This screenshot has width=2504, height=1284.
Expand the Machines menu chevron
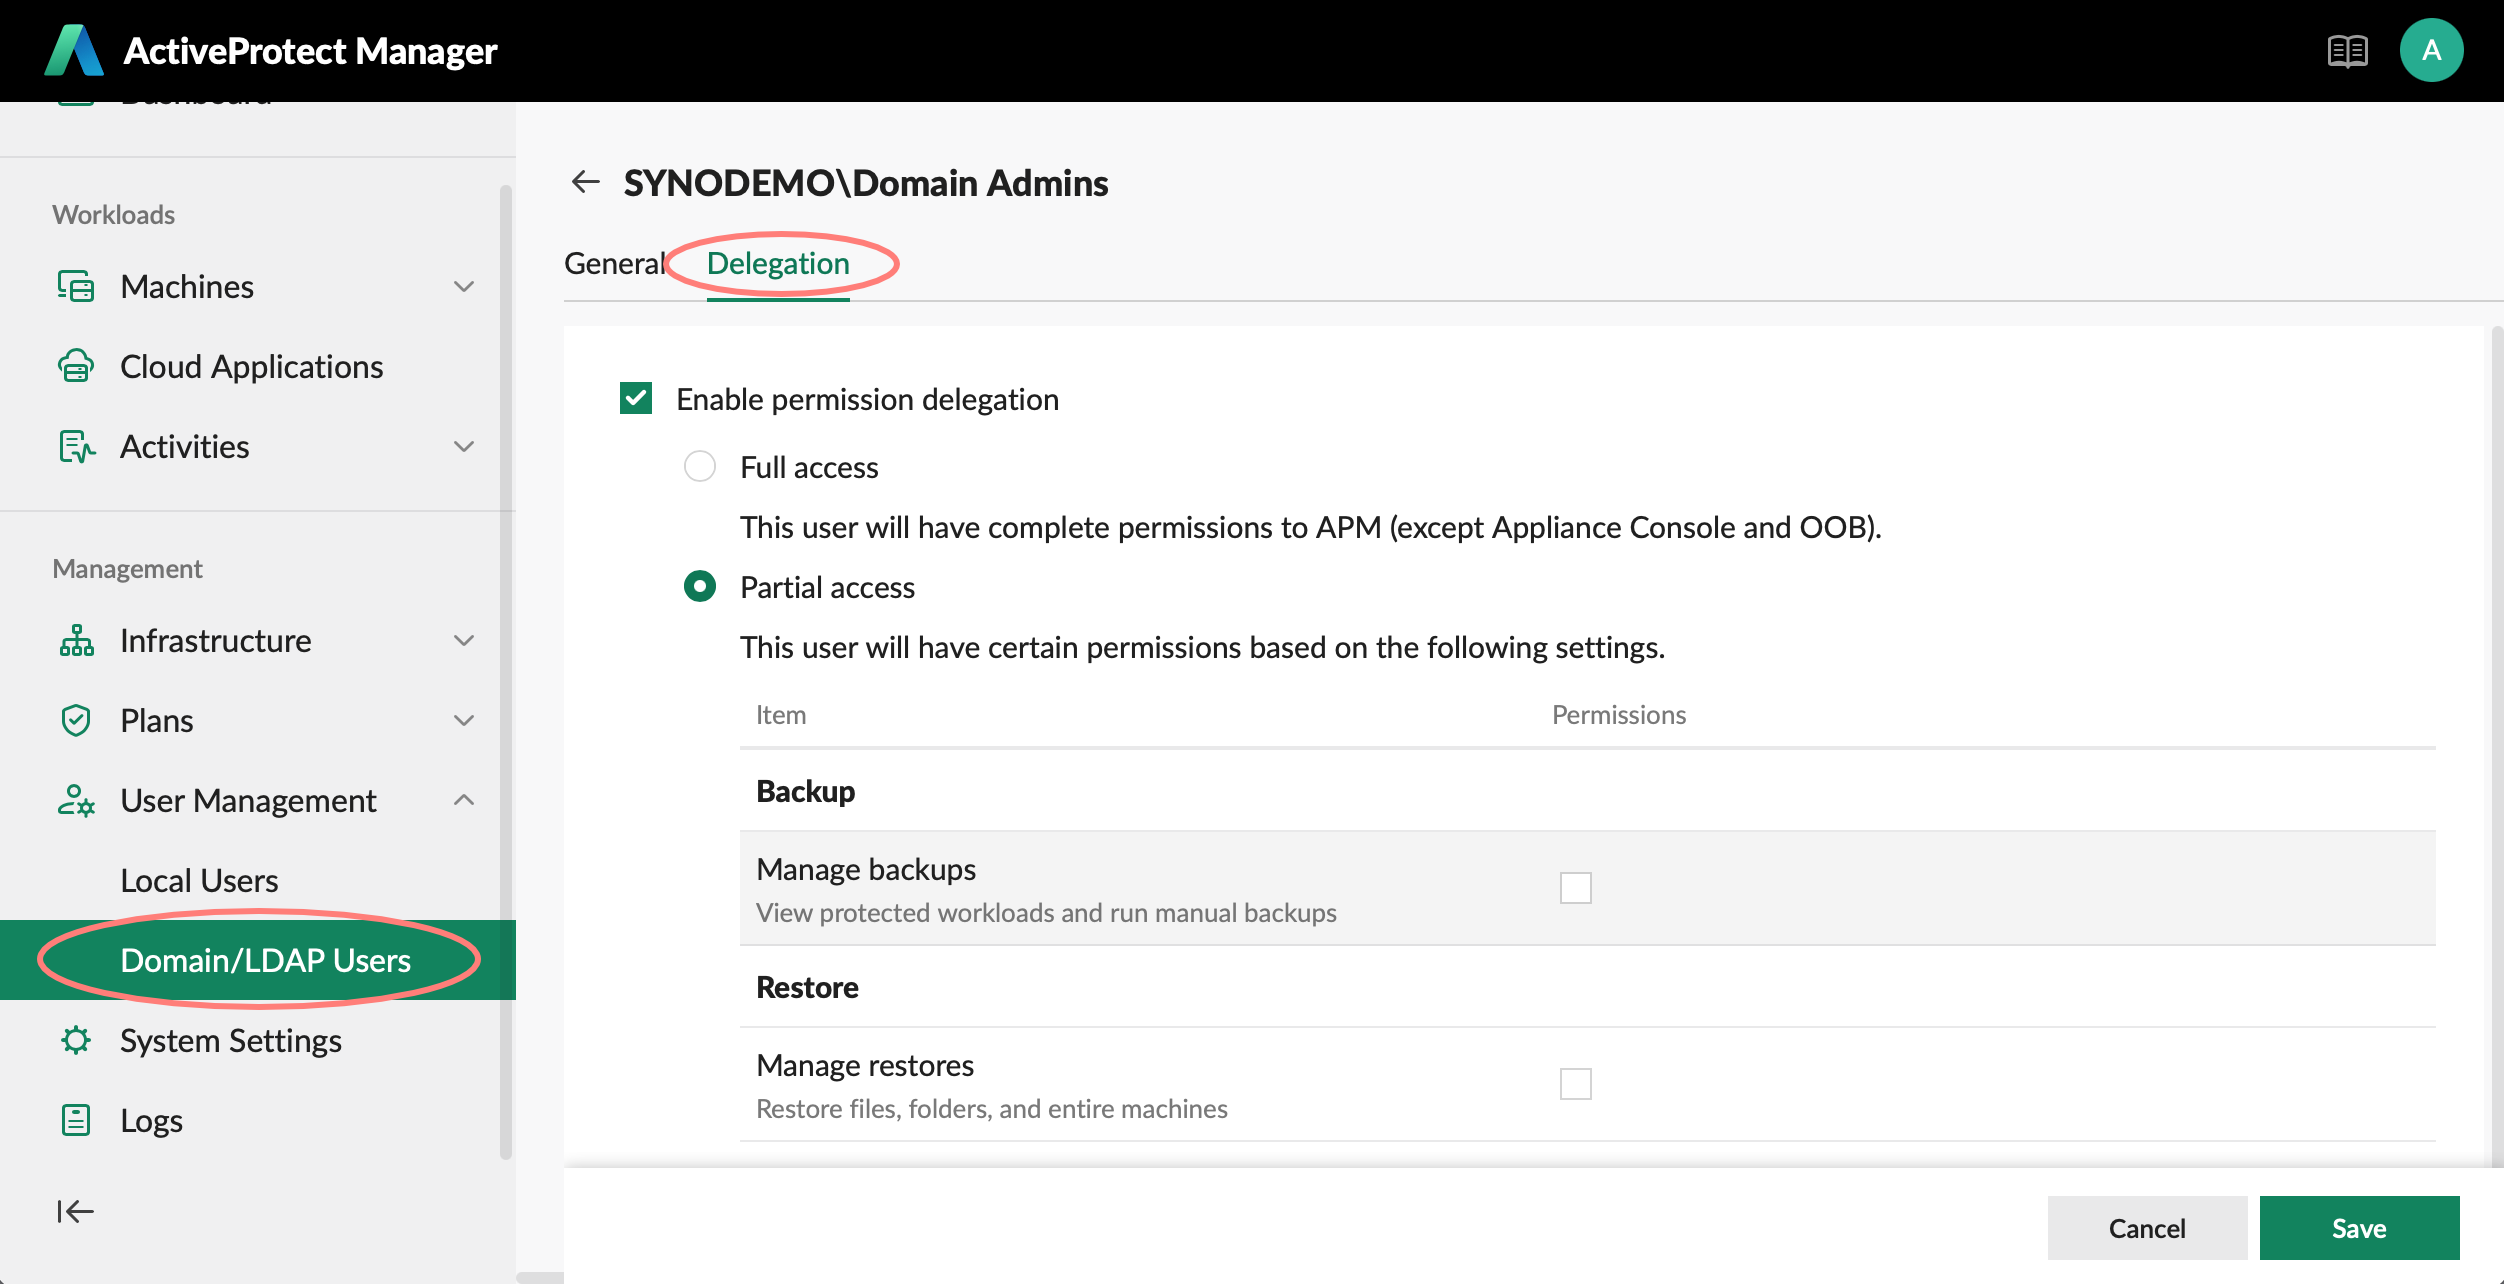(464, 287)
